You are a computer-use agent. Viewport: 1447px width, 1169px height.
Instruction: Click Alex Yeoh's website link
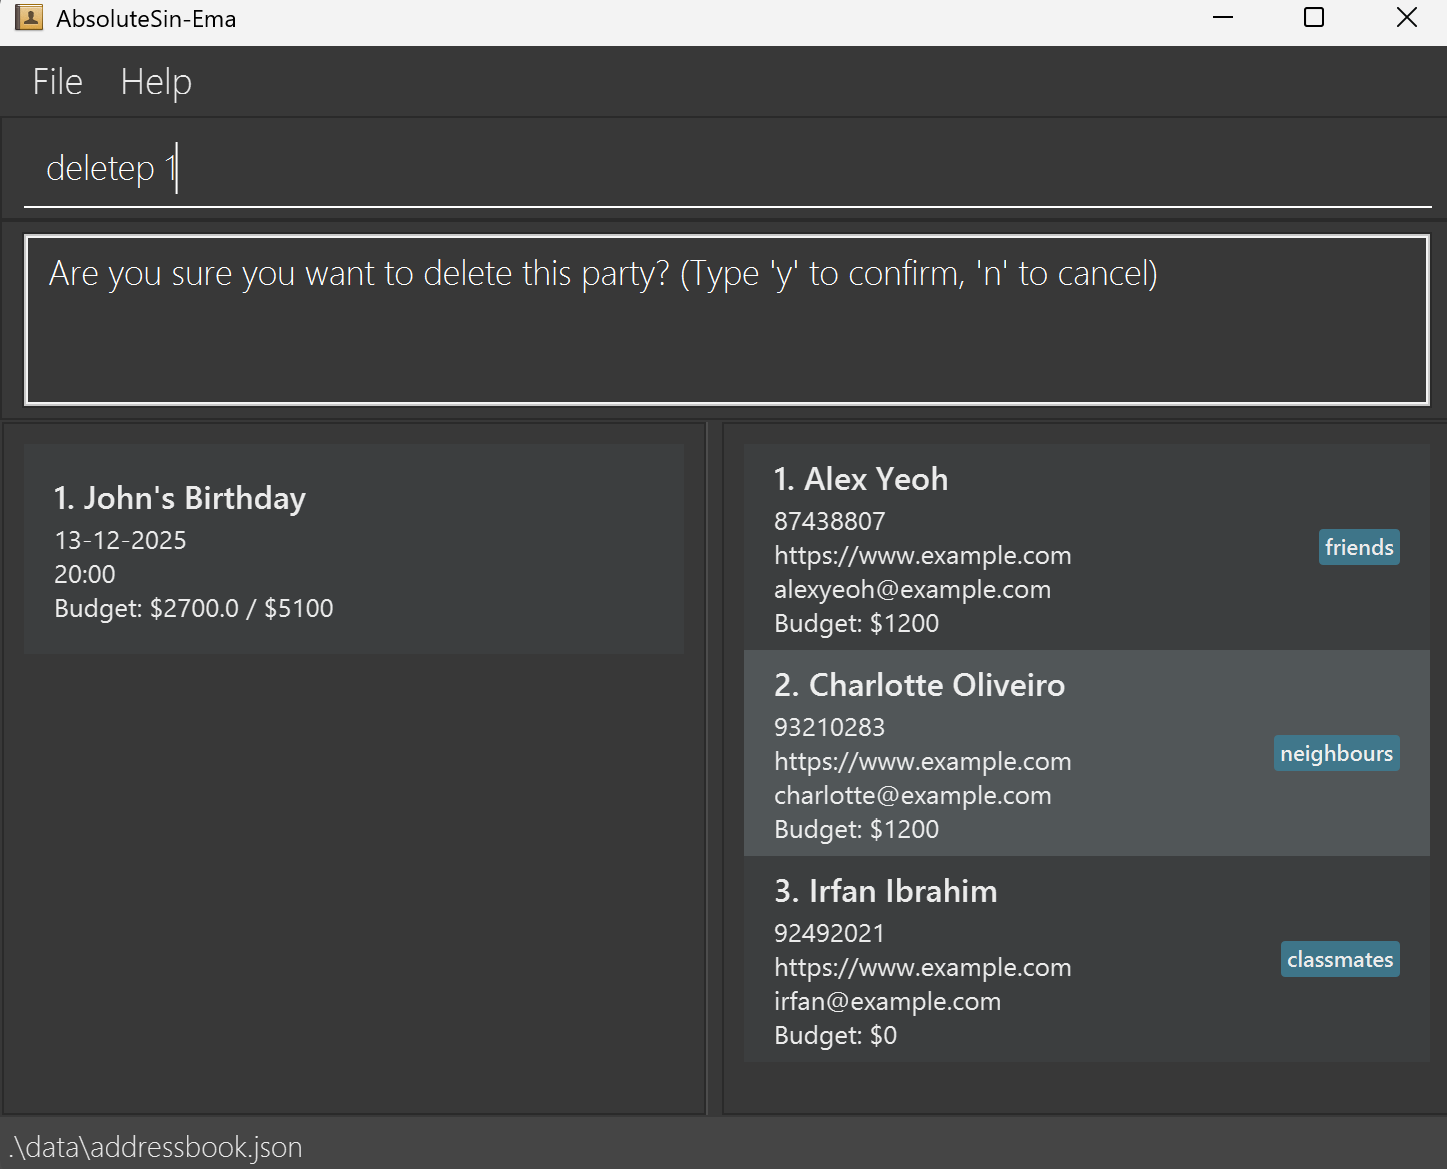coord(922,555)
